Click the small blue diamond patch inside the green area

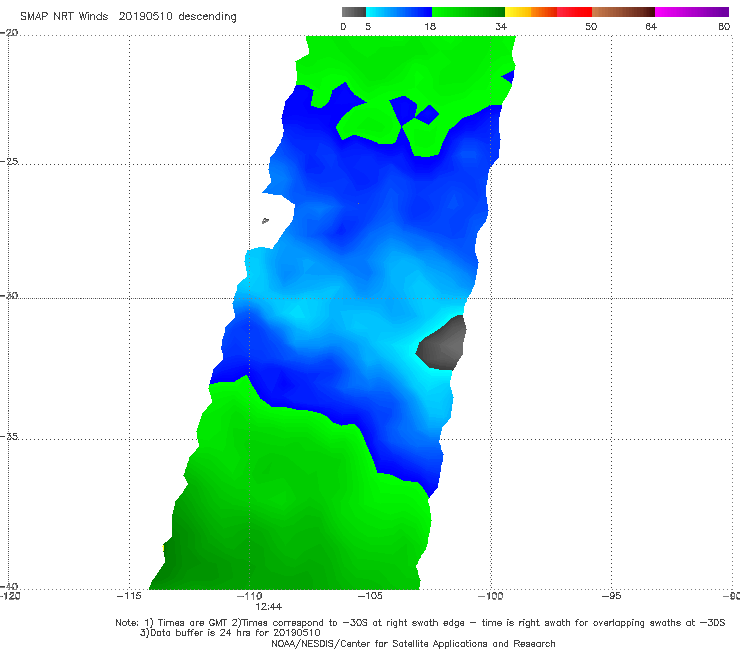point(427,115)
